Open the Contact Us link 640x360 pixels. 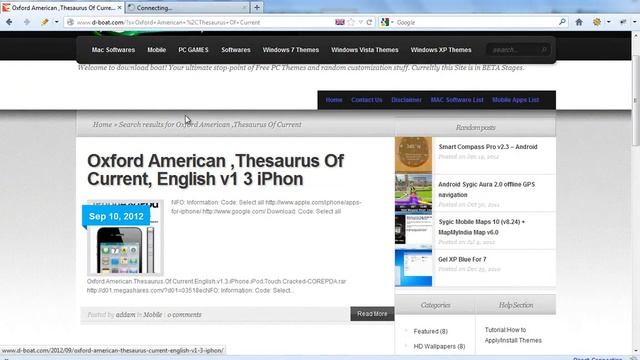pyautogui.click(x=367, y=100)
